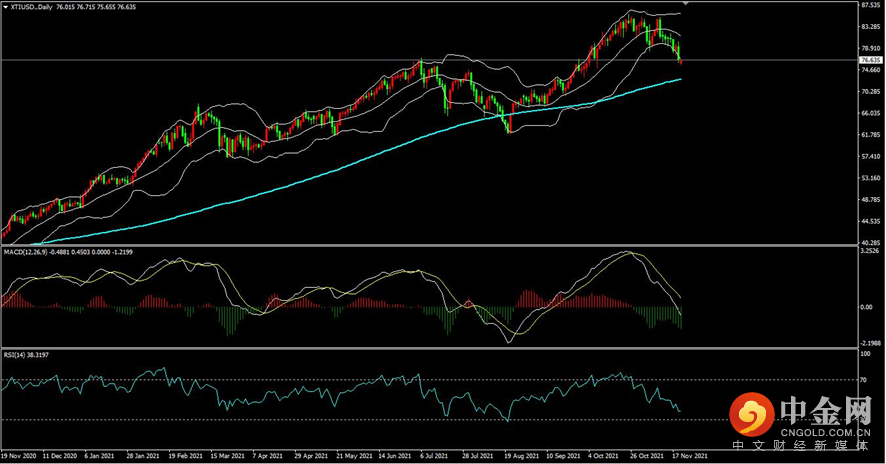886x464 pixels.
Task: Select the 6 Jan 2021 date label
Action: coord(99,456)
